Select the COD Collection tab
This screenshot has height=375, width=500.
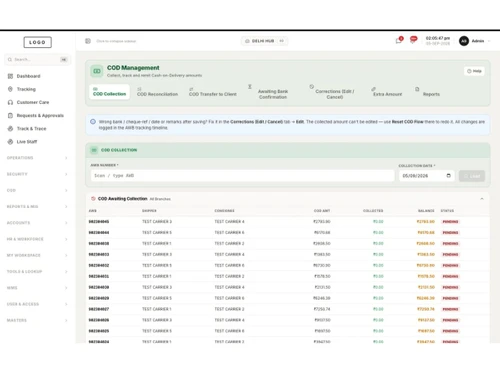click(x=109, y=92)
